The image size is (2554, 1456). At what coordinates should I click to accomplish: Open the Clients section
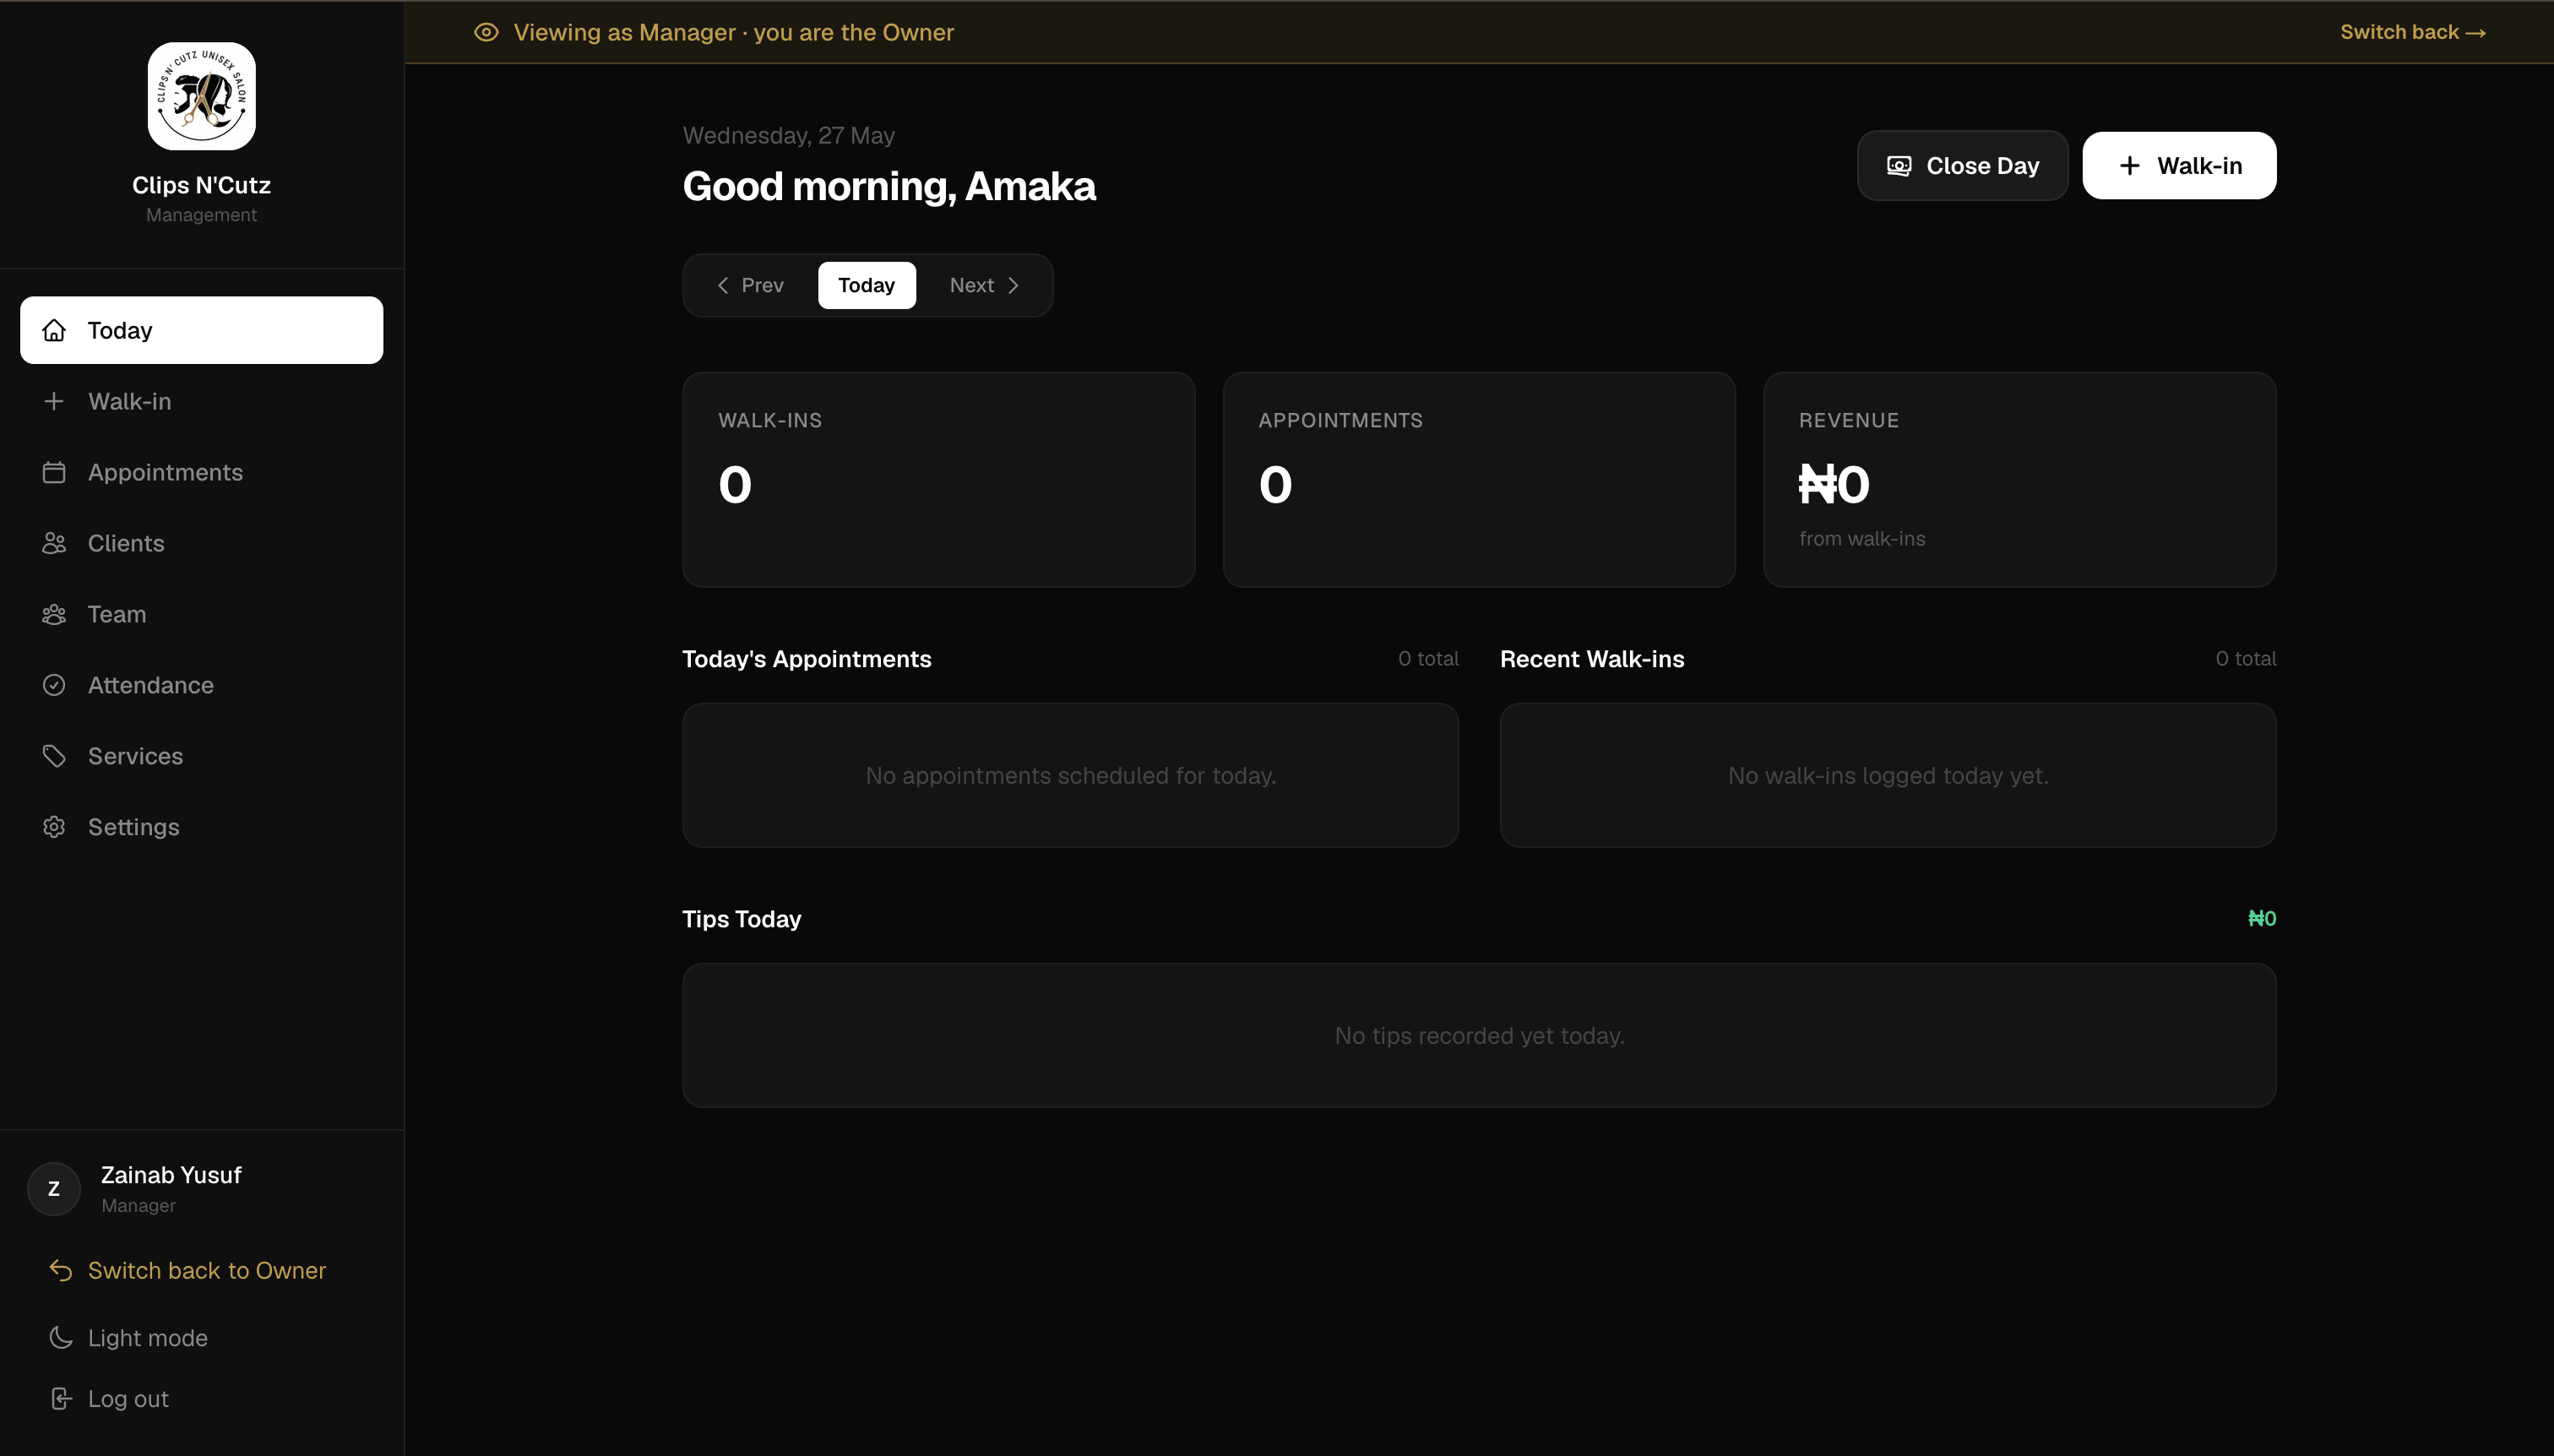(x=201, y=543)
